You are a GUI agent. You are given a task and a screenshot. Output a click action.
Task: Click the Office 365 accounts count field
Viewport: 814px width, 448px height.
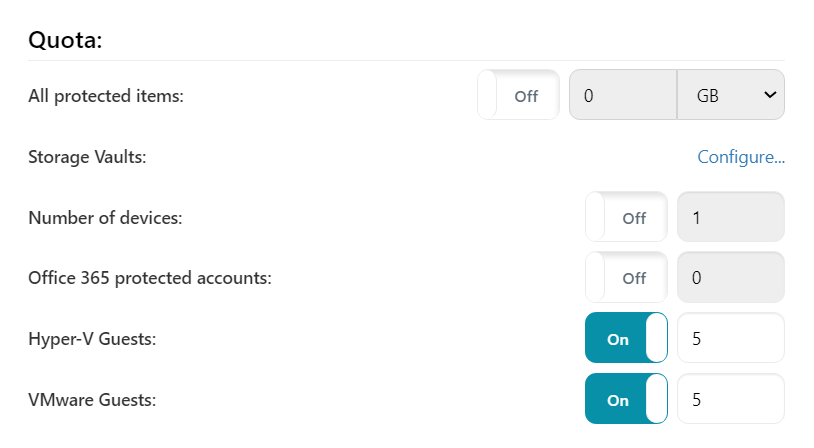730,278
